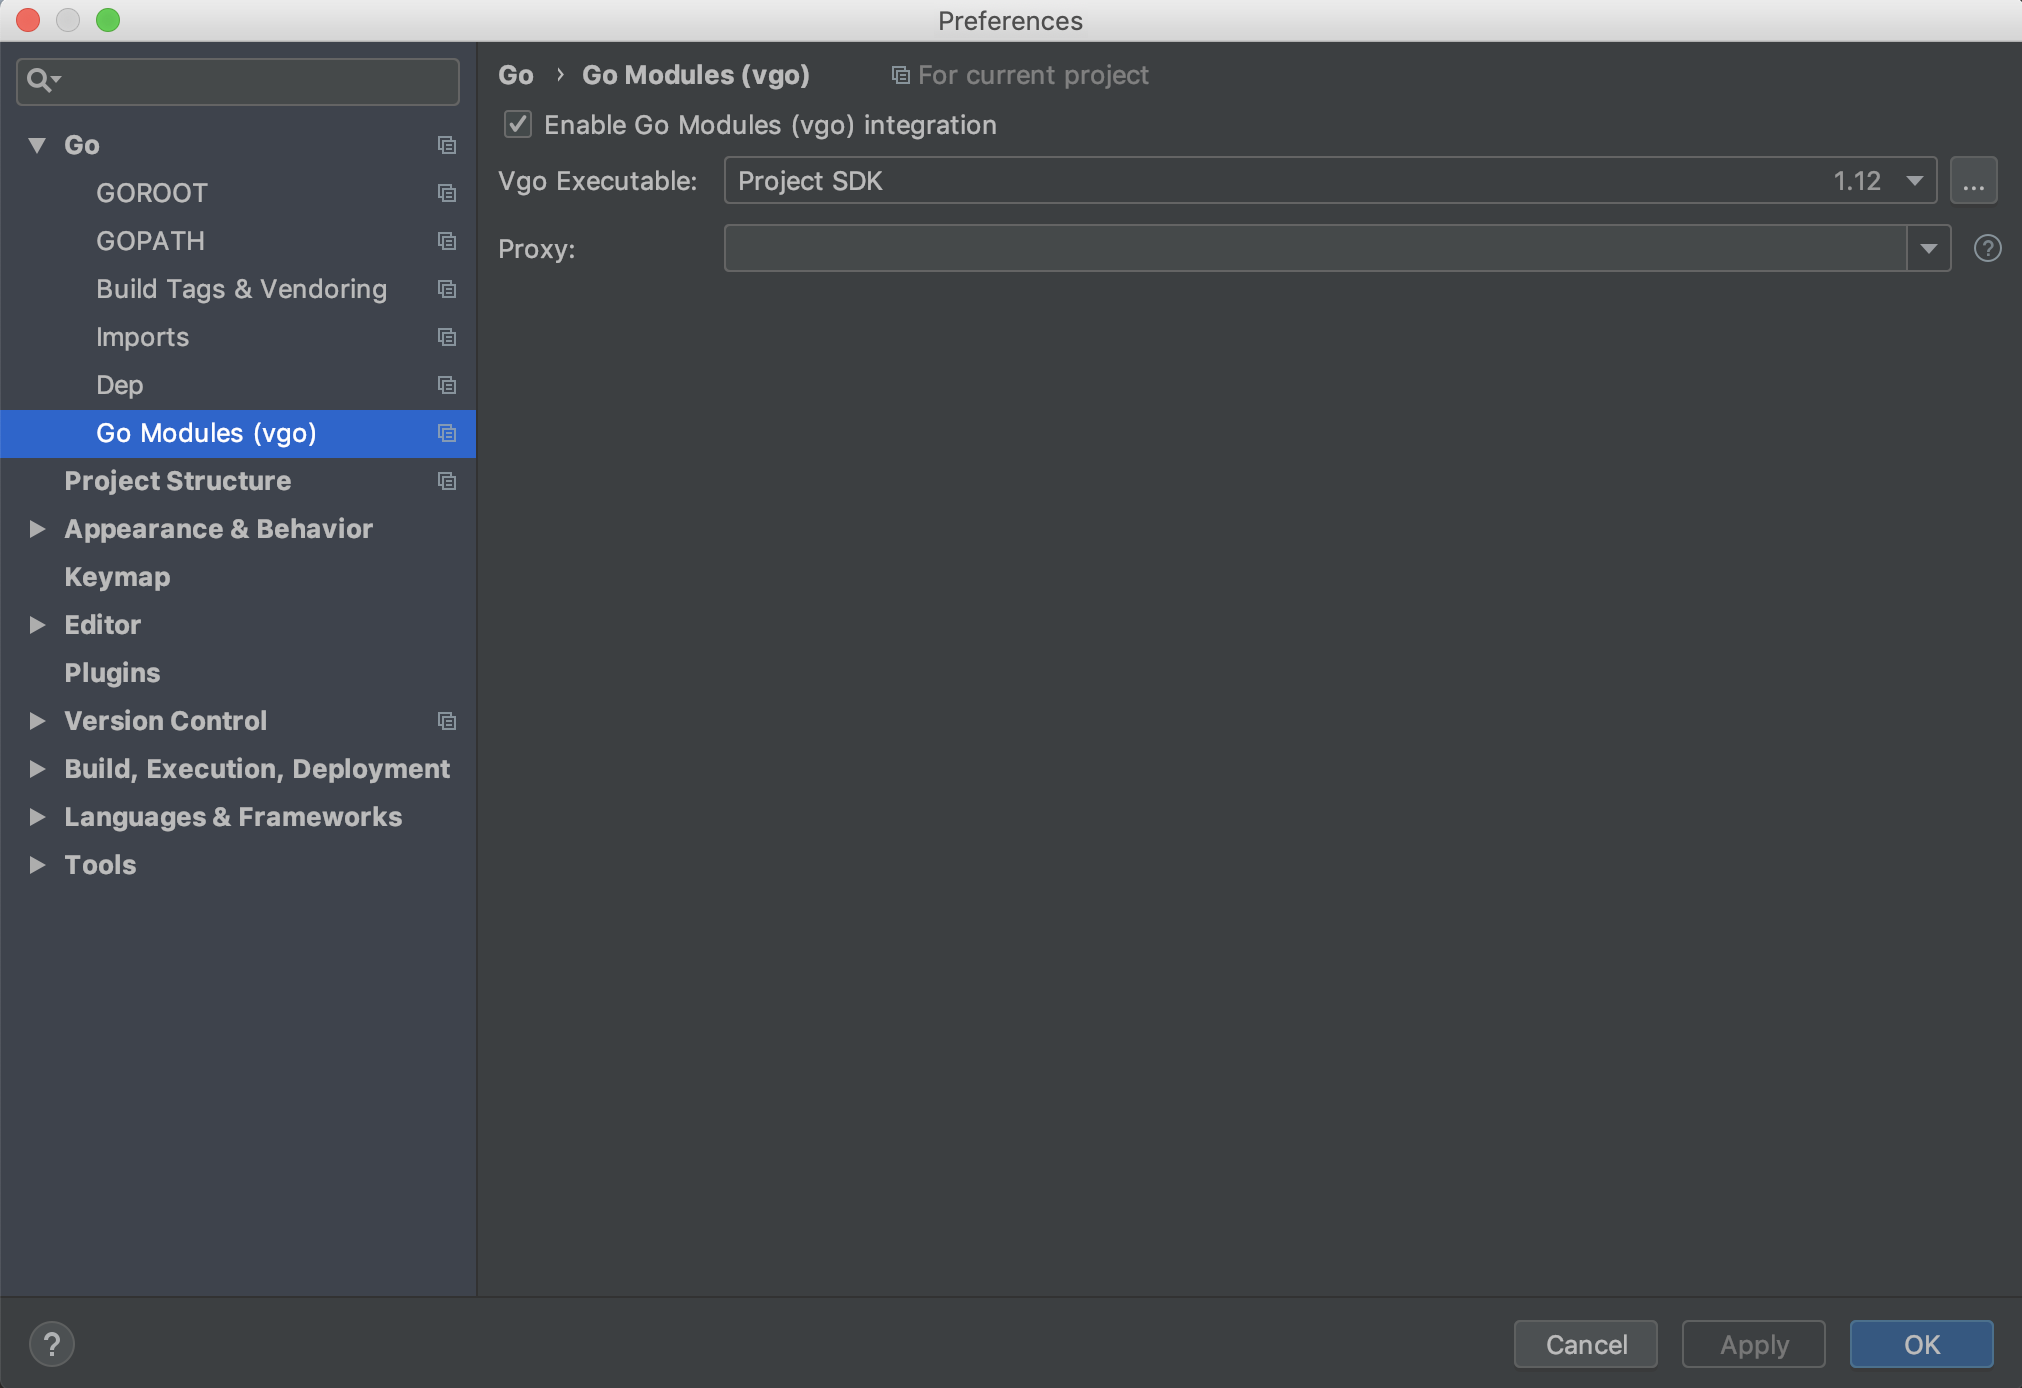Click the copy icon next to Go Modules (vgo)
2022x1388 pixels.
point(447,433)
